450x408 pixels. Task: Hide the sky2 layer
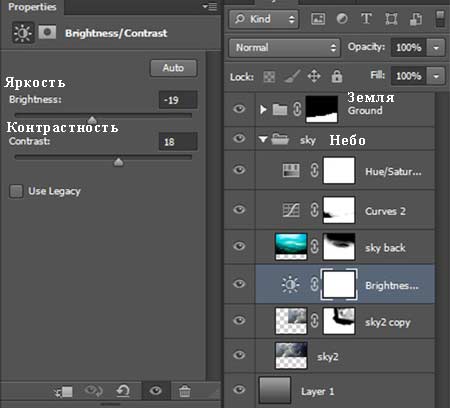239,355
